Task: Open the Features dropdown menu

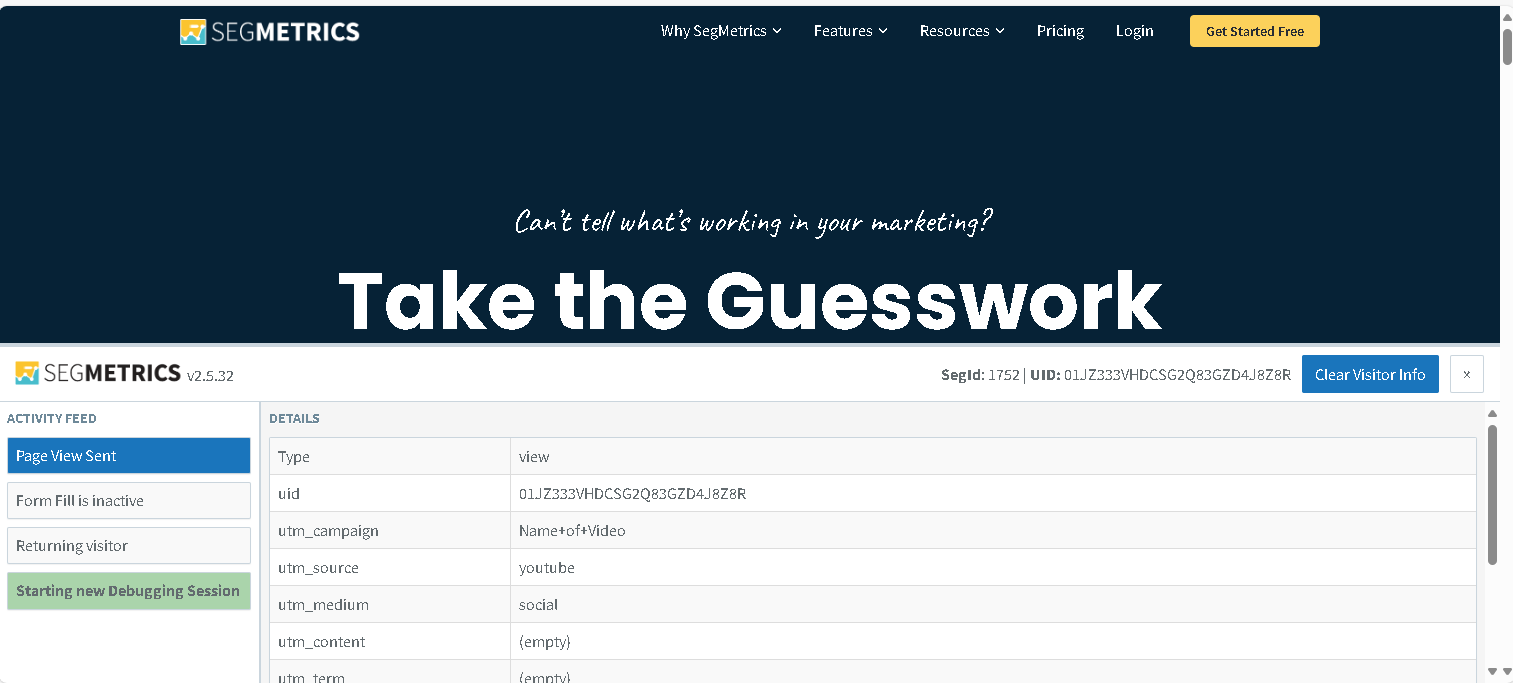Action: (850, 31)
